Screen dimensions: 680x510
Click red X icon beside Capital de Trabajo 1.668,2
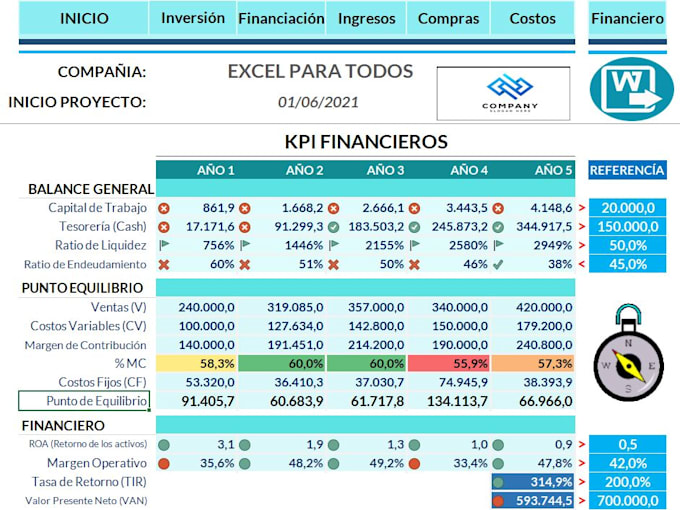[245, 209]
